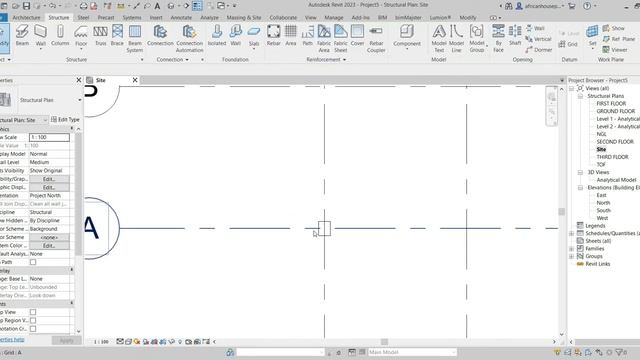
Task: Toggle the Annotation Crop checkbox
Action: tap(33, 329)
